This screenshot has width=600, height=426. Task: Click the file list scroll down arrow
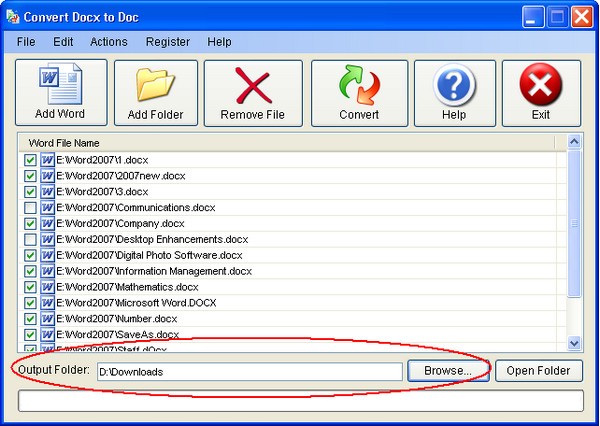tap(574, 343)
